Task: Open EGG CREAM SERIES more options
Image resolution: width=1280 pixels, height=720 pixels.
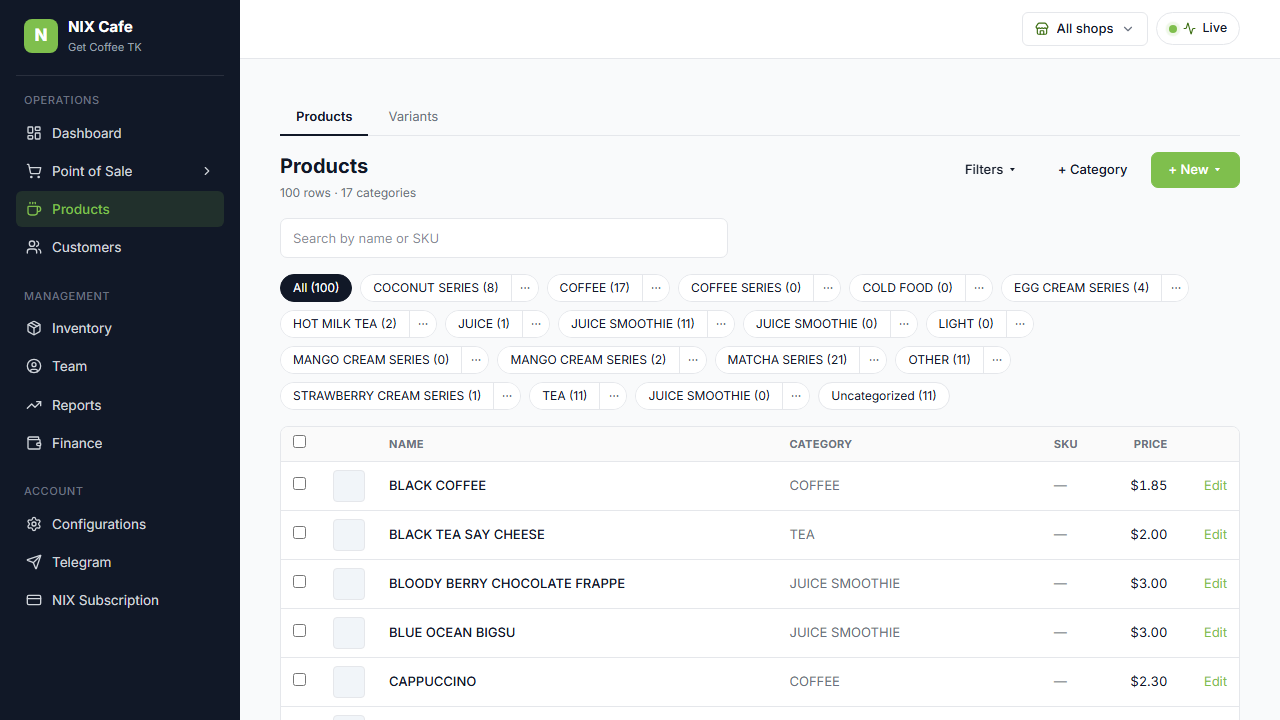Action: click(x=1176, y=288)
